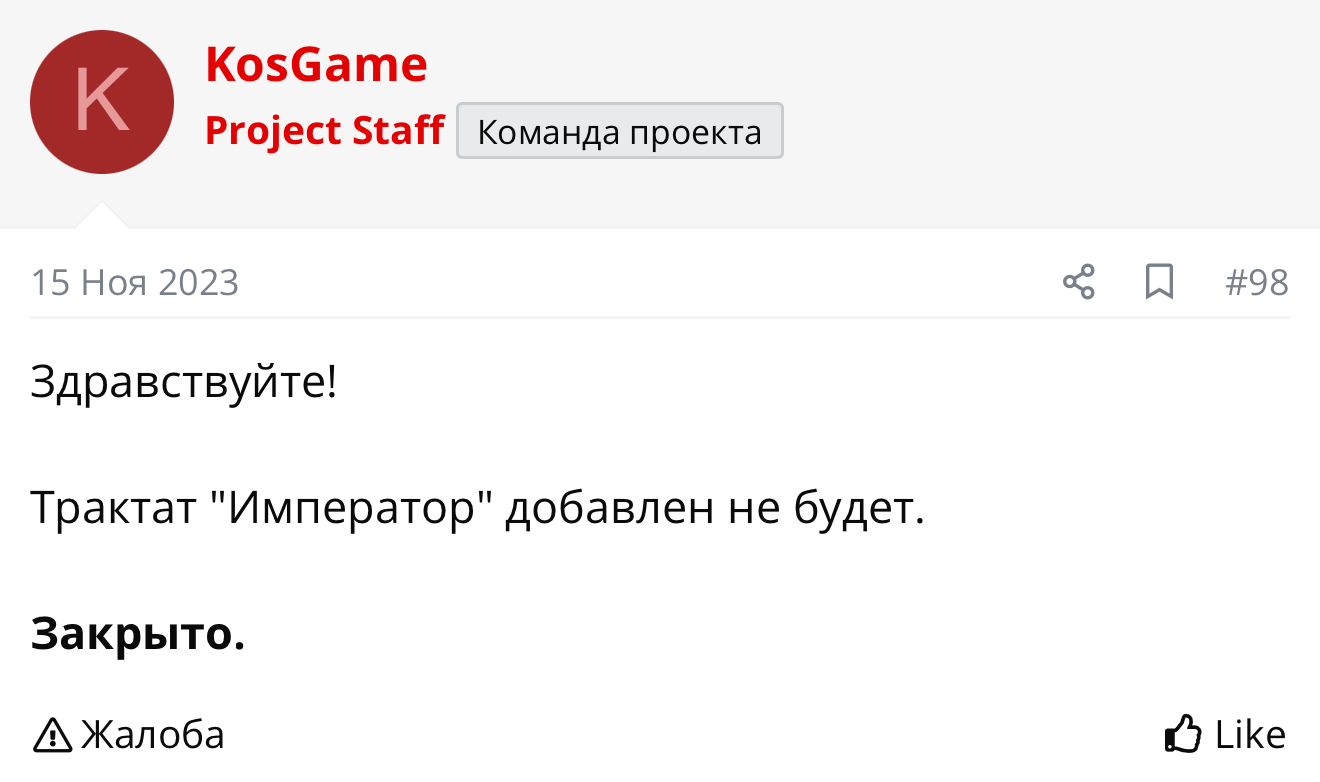This screenshot has width=1320, height=782.
Task: Click the share icon for post #98
Action: pyautogui.click(x=1079, y=282)
